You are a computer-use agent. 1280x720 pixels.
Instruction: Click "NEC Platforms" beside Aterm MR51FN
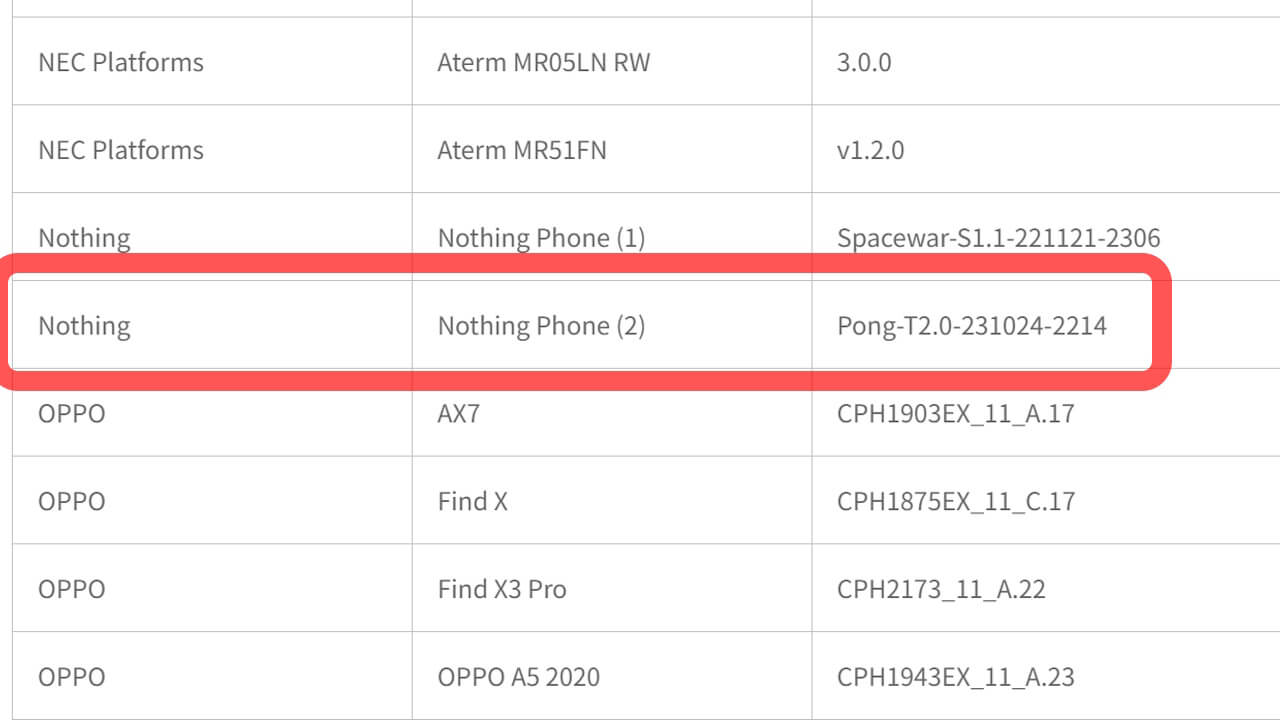(x=120, y=150)
